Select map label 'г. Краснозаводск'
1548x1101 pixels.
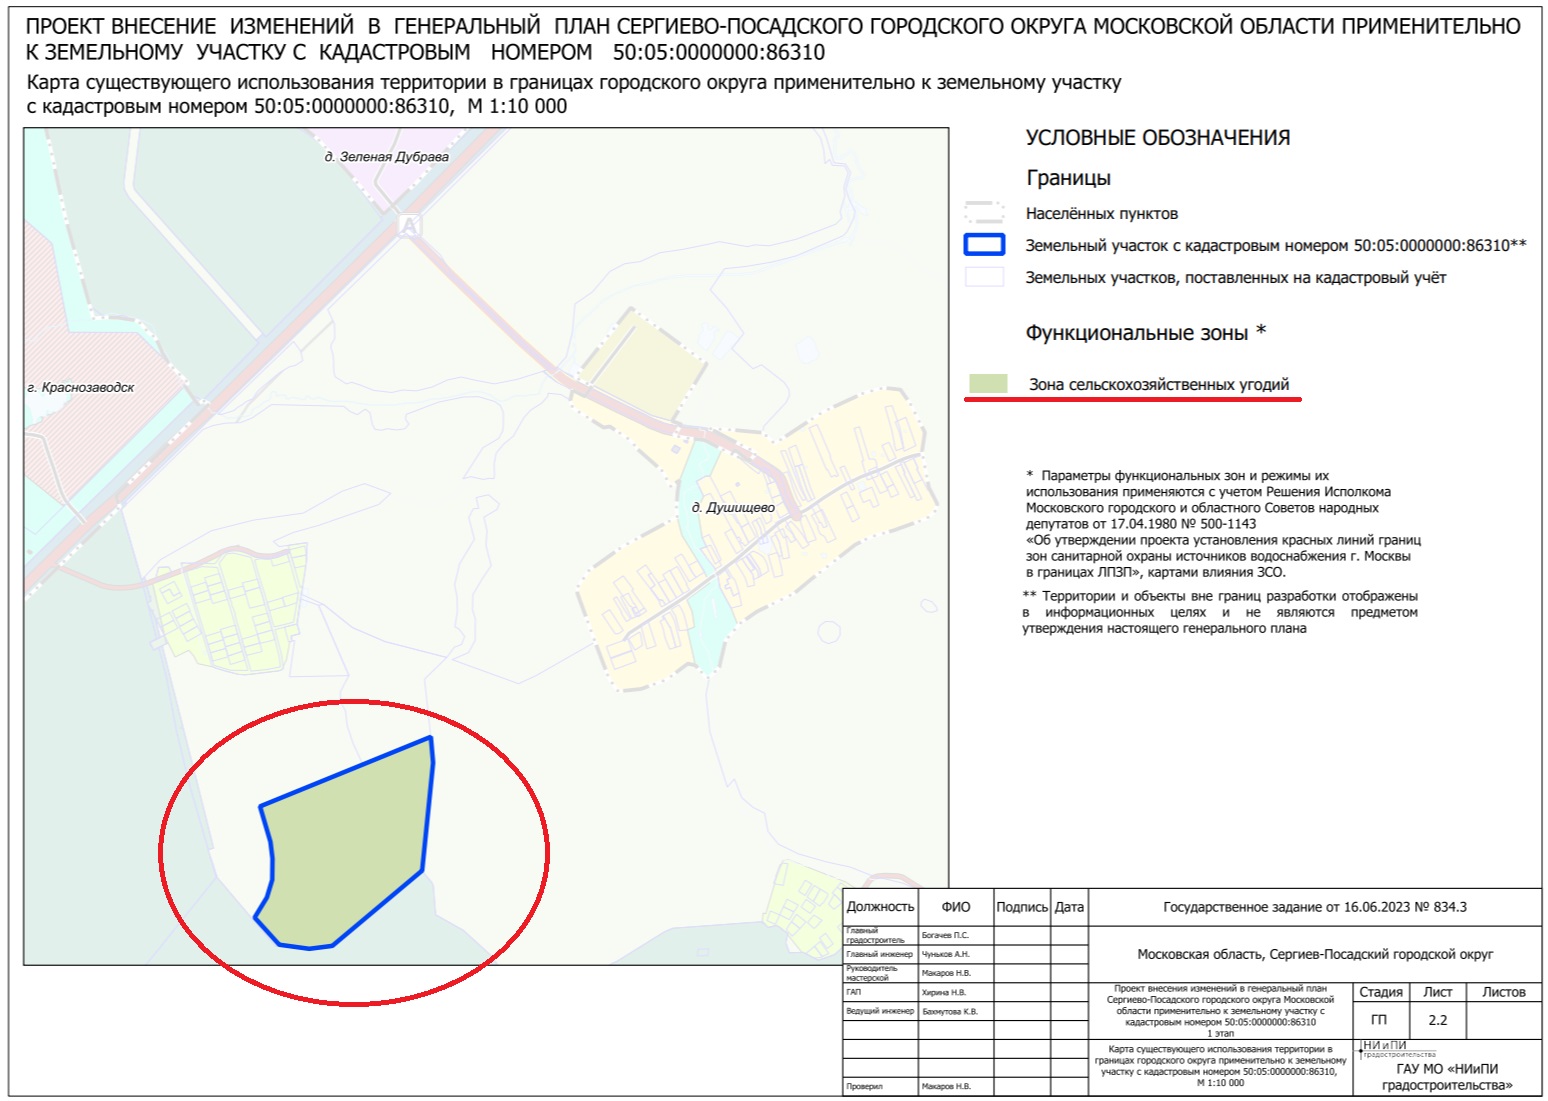(81, 387)
